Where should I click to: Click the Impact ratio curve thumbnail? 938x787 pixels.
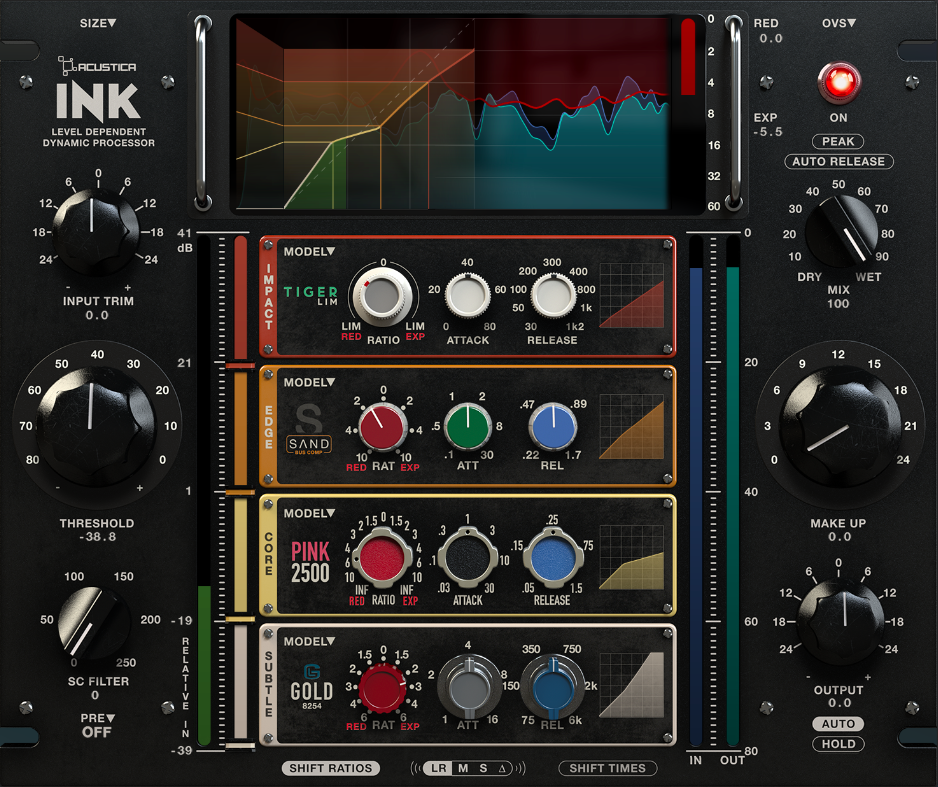click(632, 295)
